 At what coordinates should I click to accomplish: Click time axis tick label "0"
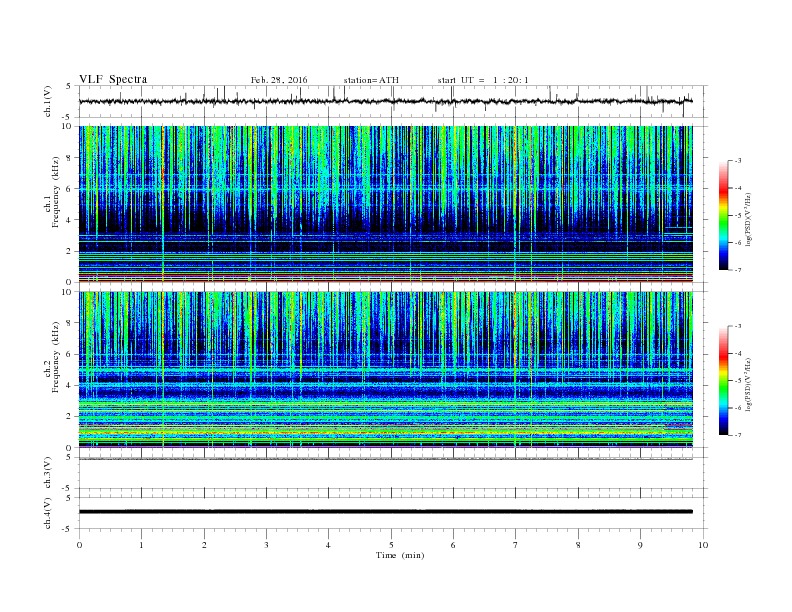pos(79,545)
